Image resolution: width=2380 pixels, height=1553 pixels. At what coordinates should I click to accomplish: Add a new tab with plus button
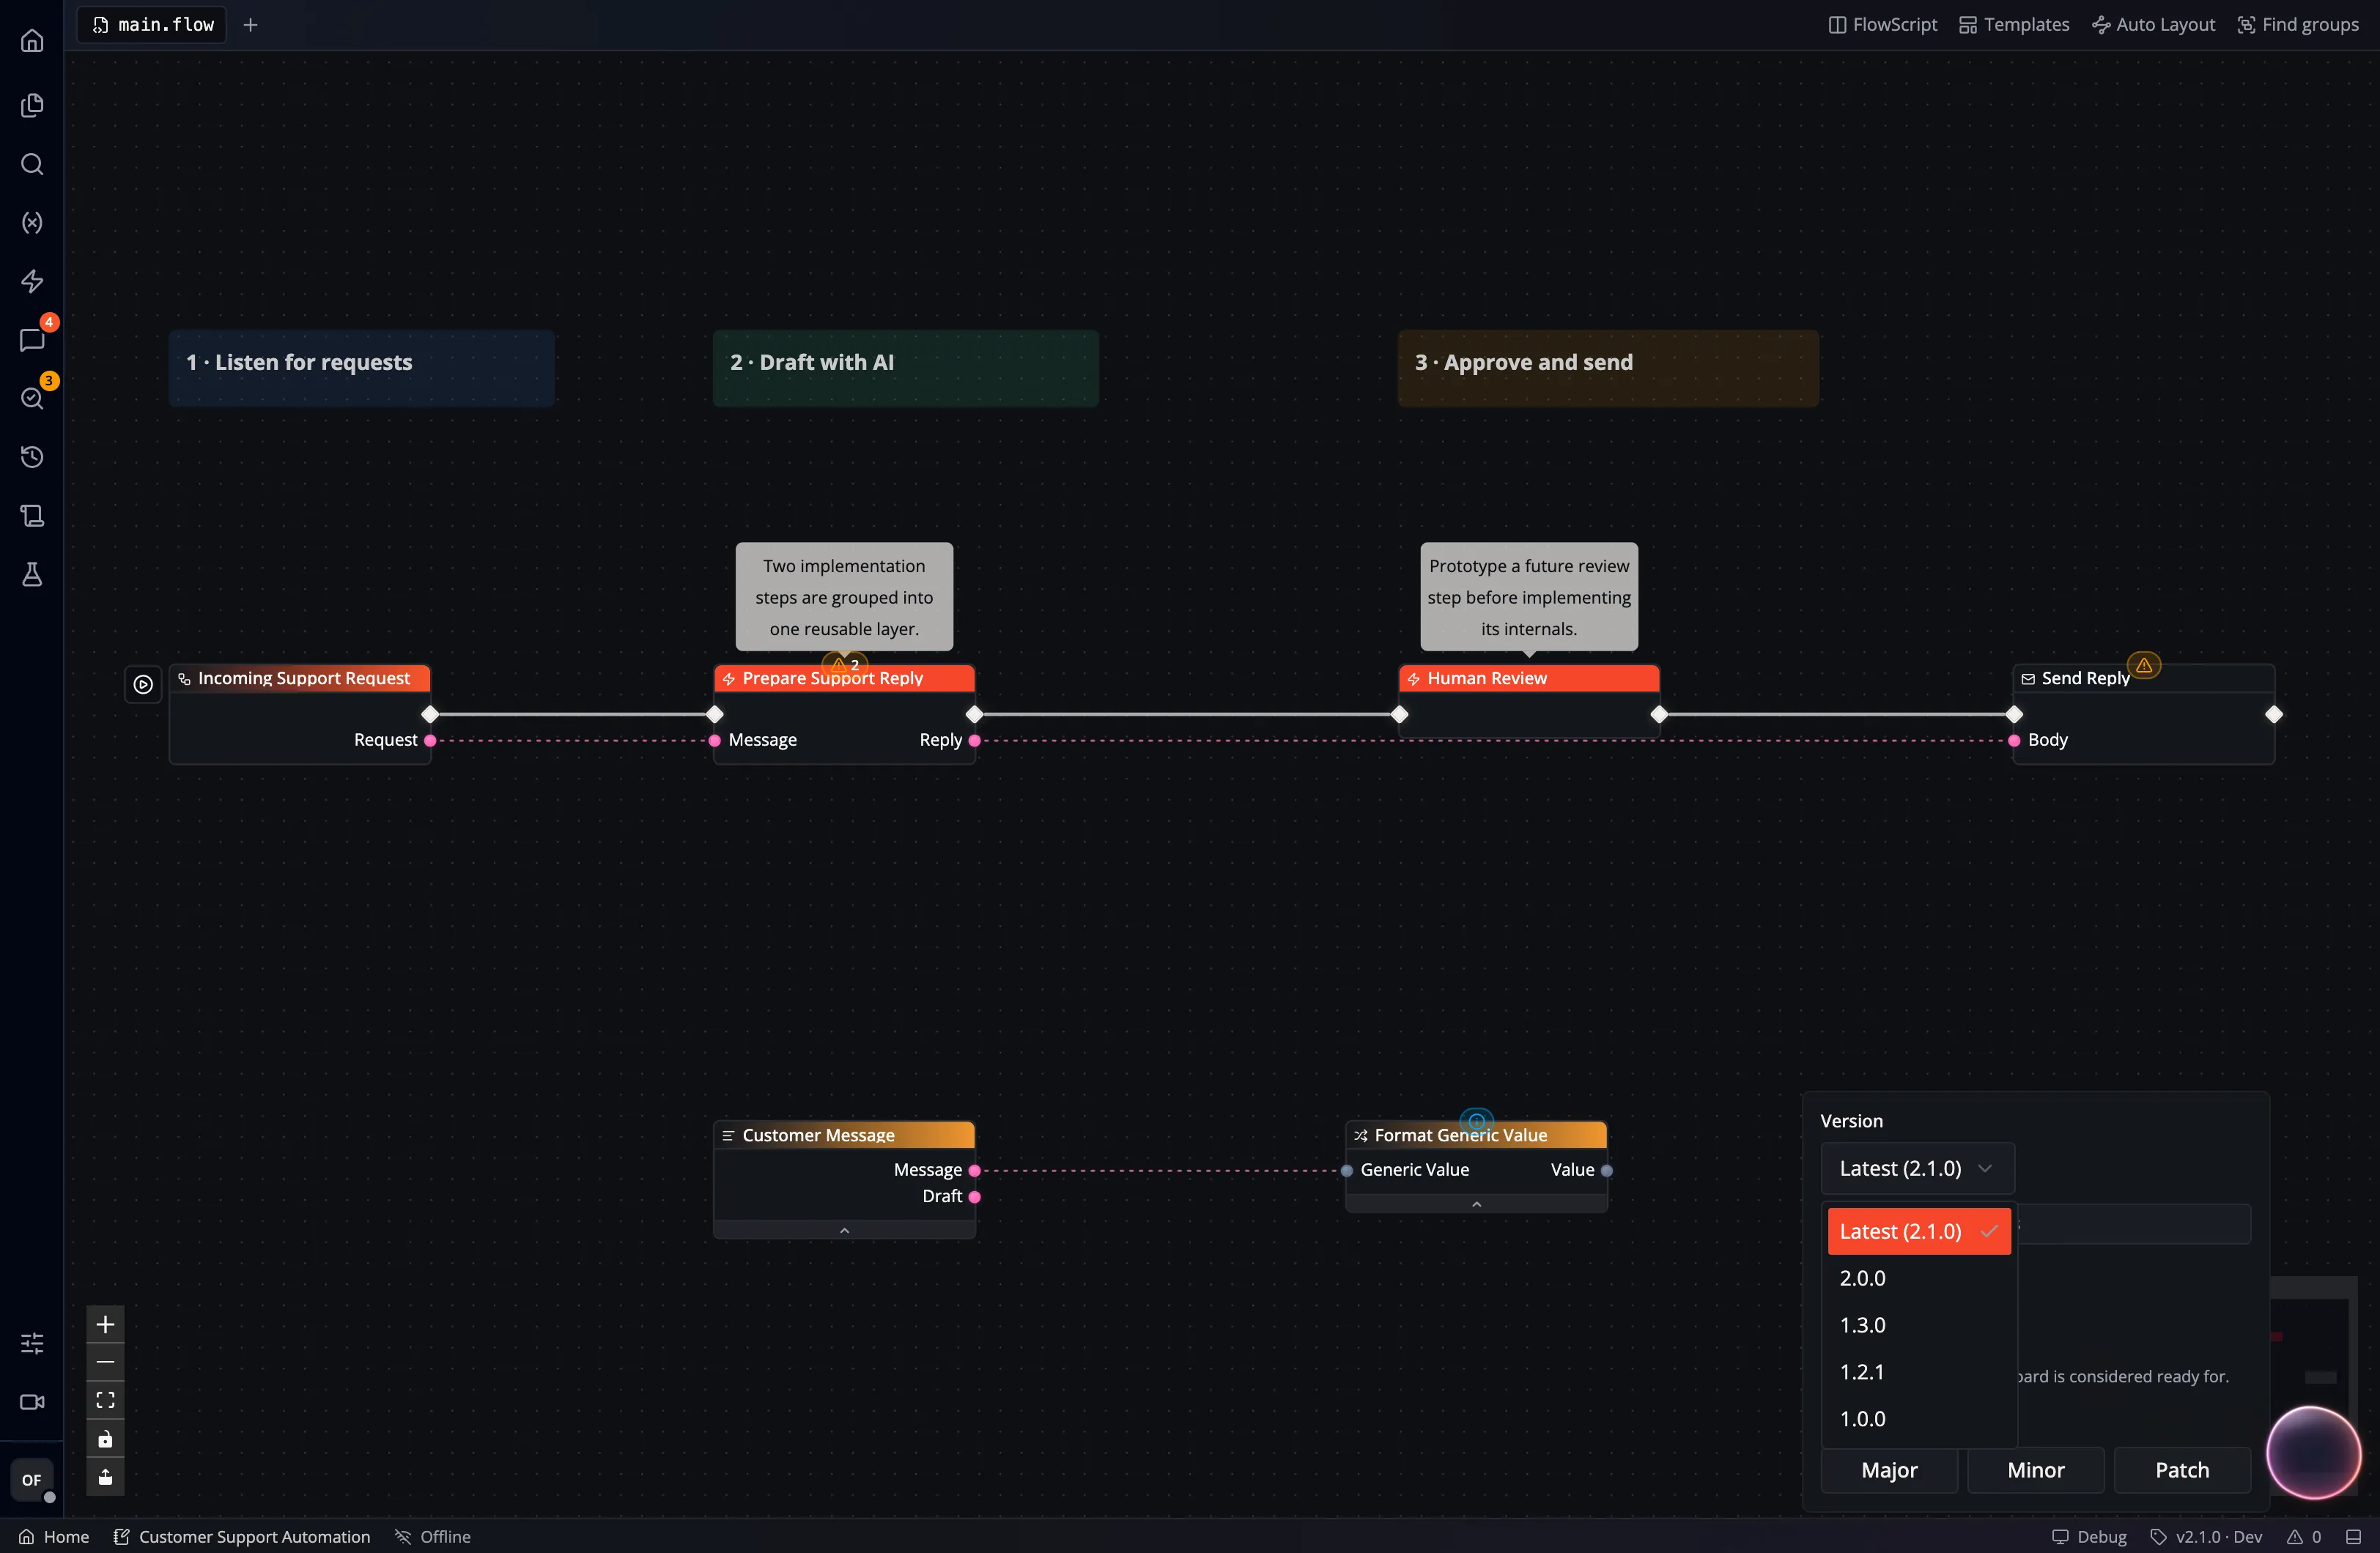coord(251,25)
